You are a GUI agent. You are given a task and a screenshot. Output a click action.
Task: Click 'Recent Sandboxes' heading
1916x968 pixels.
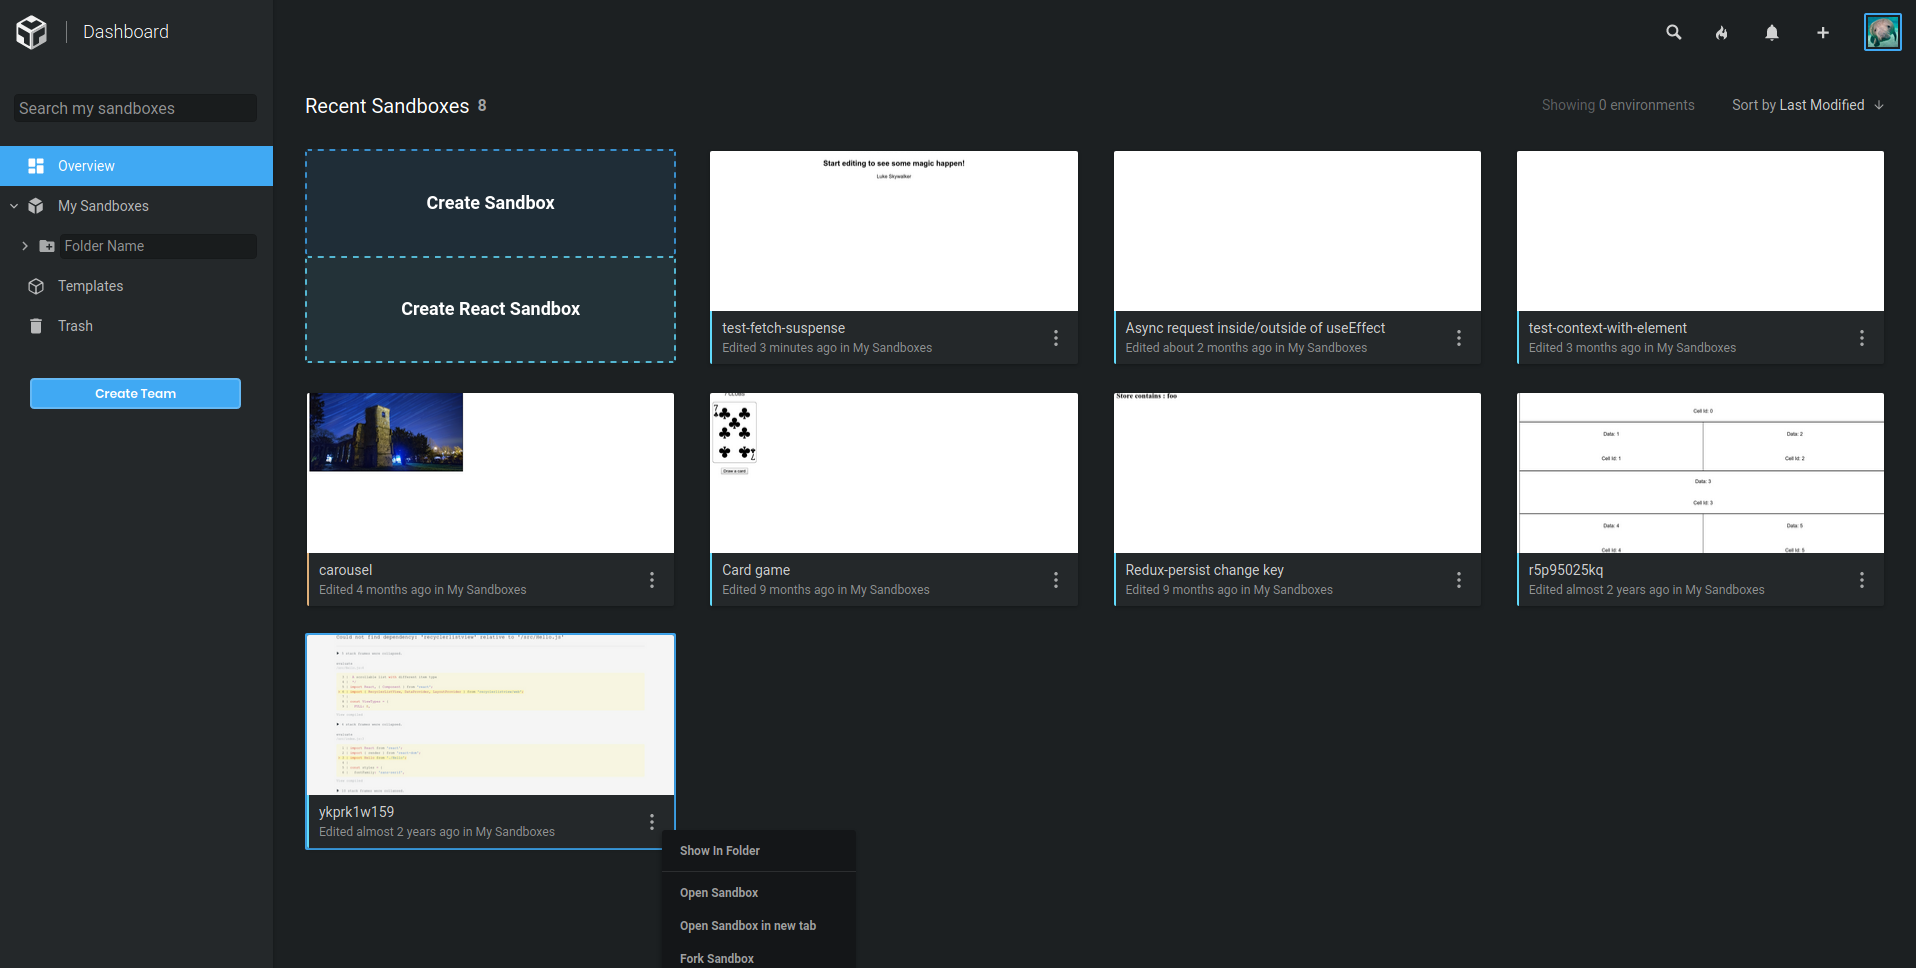pos(387,106)
